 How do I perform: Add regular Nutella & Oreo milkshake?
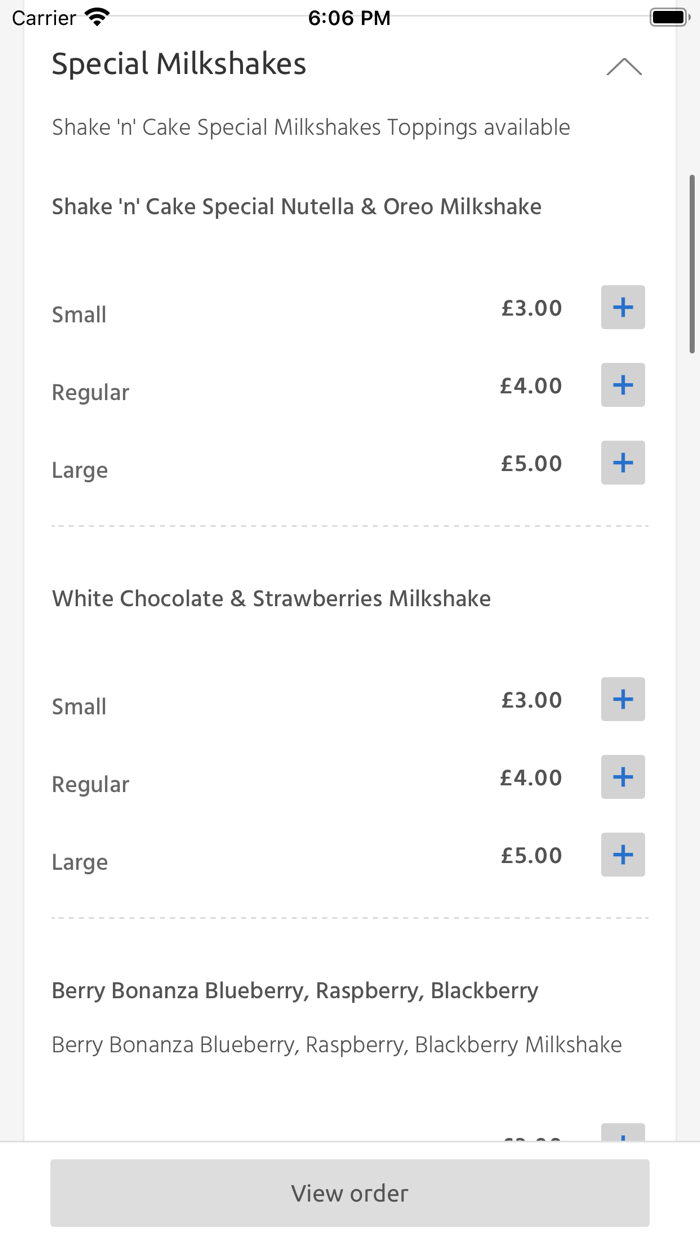[622, 384]
